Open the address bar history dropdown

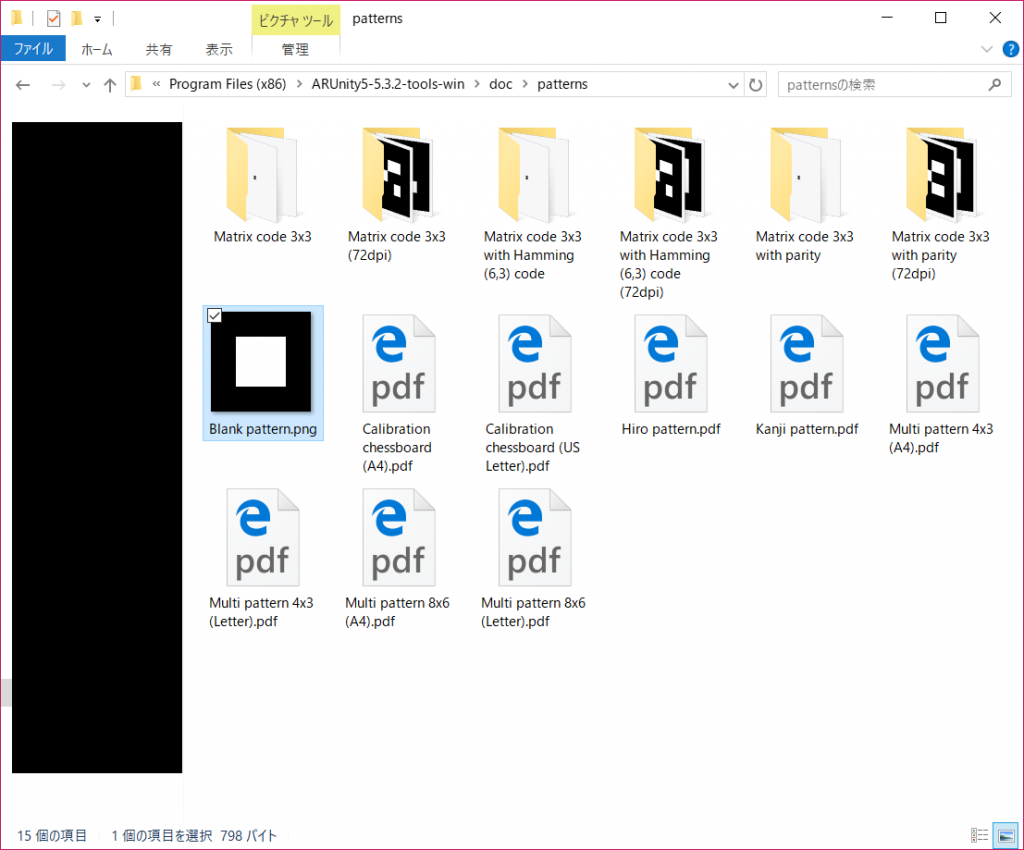click(x=733, y=84)
